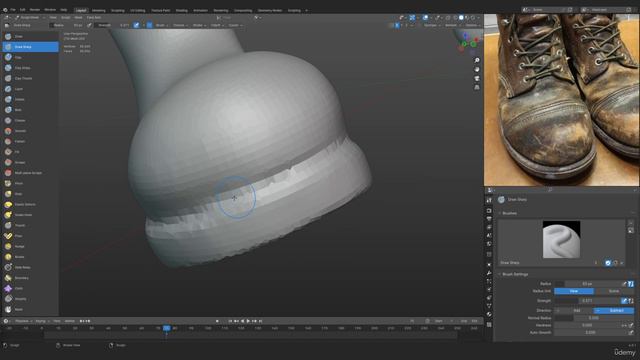Select the Cloth brush
Screen dimensions: 640x360
coord(30,289)
